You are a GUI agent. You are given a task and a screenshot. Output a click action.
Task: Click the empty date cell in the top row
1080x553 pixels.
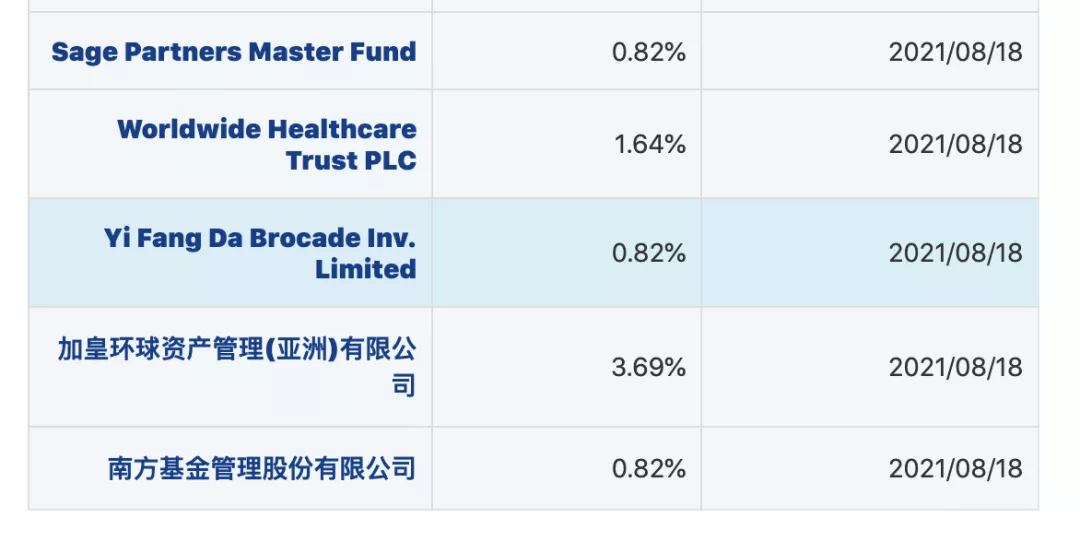click(x=870, y=5)
